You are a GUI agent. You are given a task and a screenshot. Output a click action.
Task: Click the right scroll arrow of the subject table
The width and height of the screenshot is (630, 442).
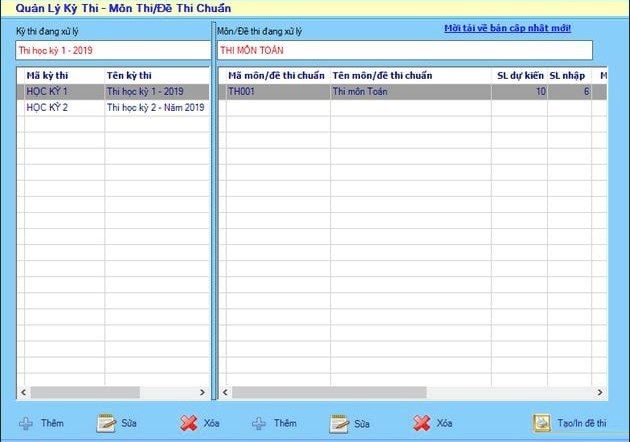pos(600,392)
